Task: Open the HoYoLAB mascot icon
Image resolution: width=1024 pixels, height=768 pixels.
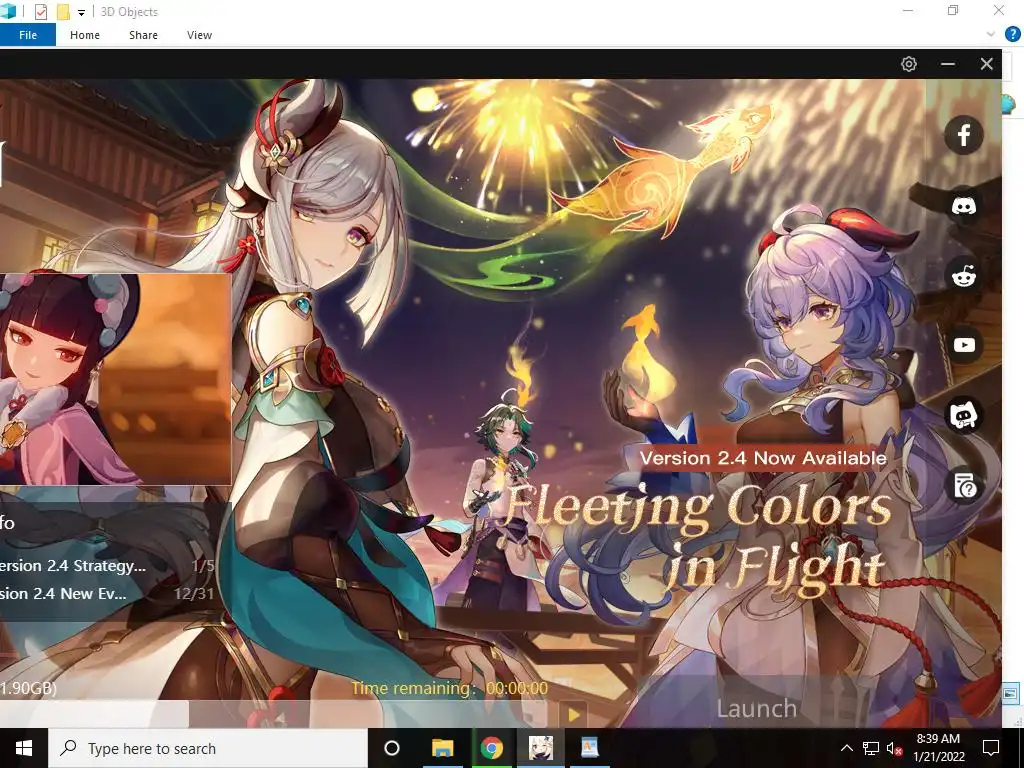Action: point(963,415)
